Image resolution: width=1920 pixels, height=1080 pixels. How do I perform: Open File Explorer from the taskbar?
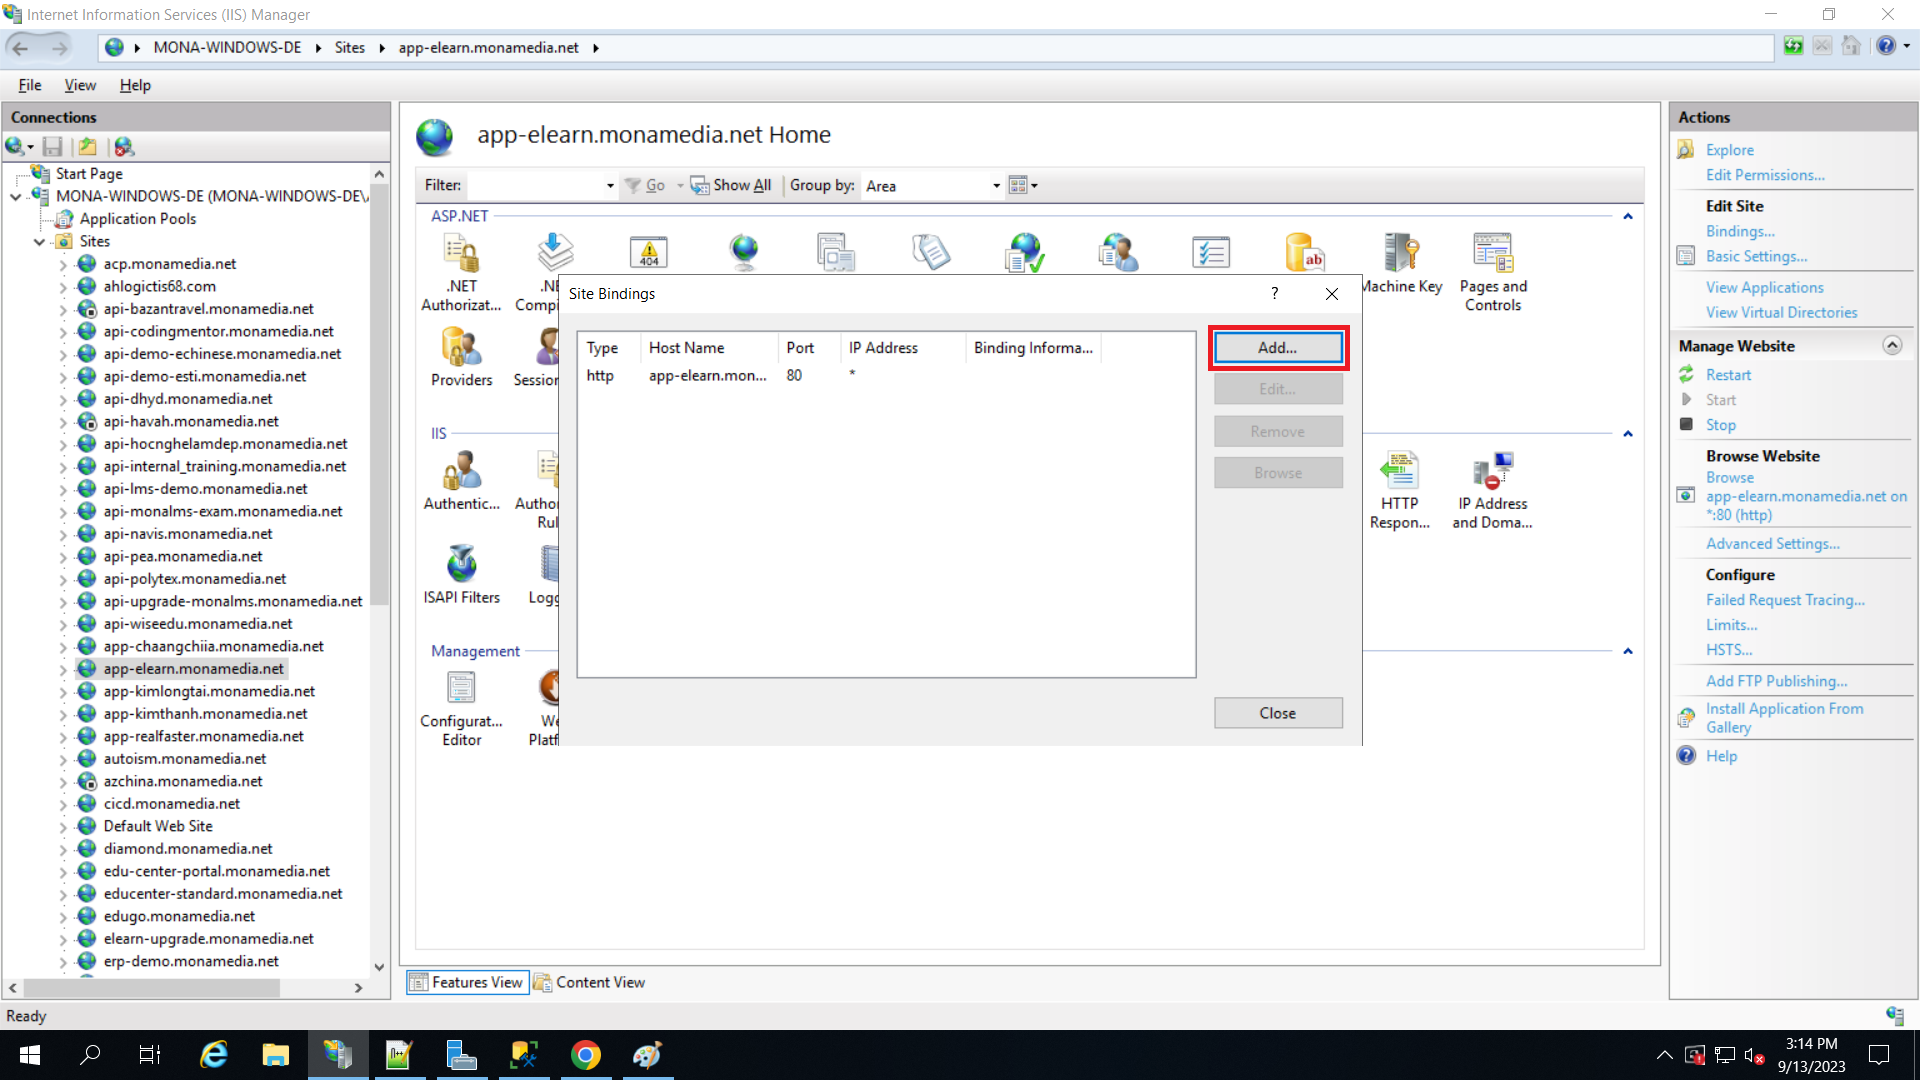[x=275, y=1055]
